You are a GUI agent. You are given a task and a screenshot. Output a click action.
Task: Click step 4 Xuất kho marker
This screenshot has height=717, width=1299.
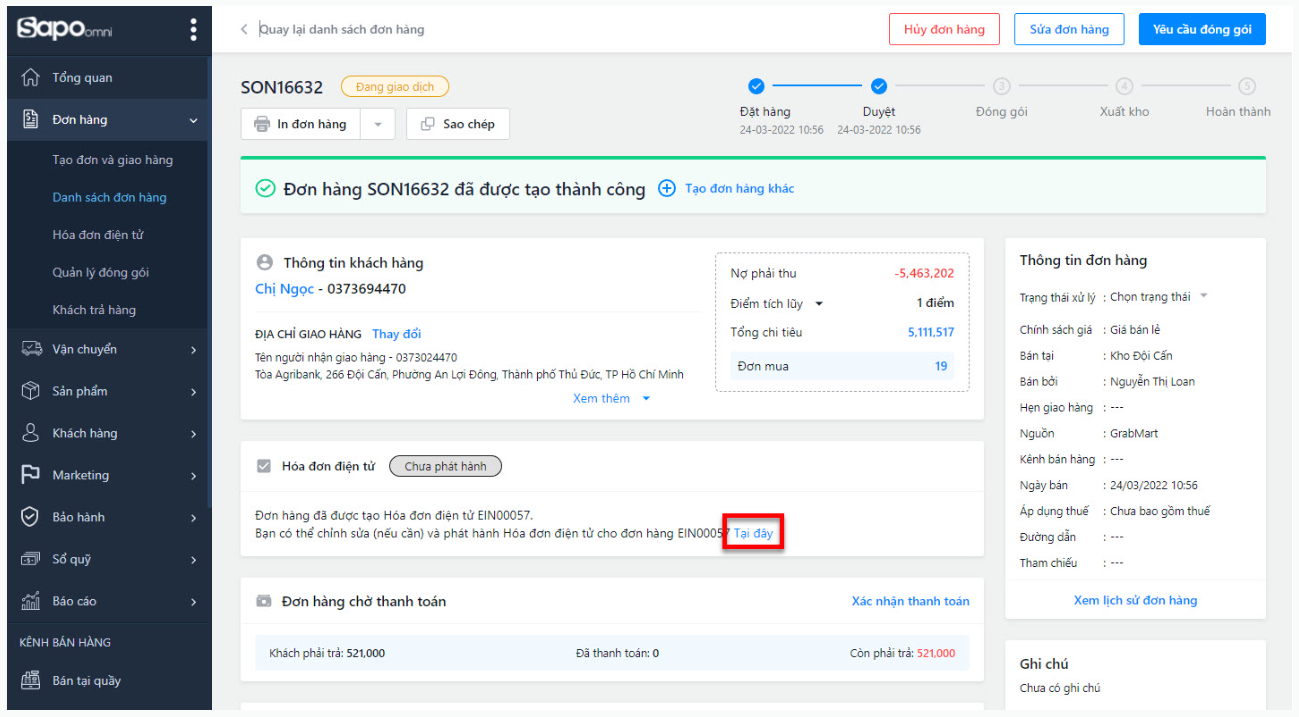coord(1125,86)
